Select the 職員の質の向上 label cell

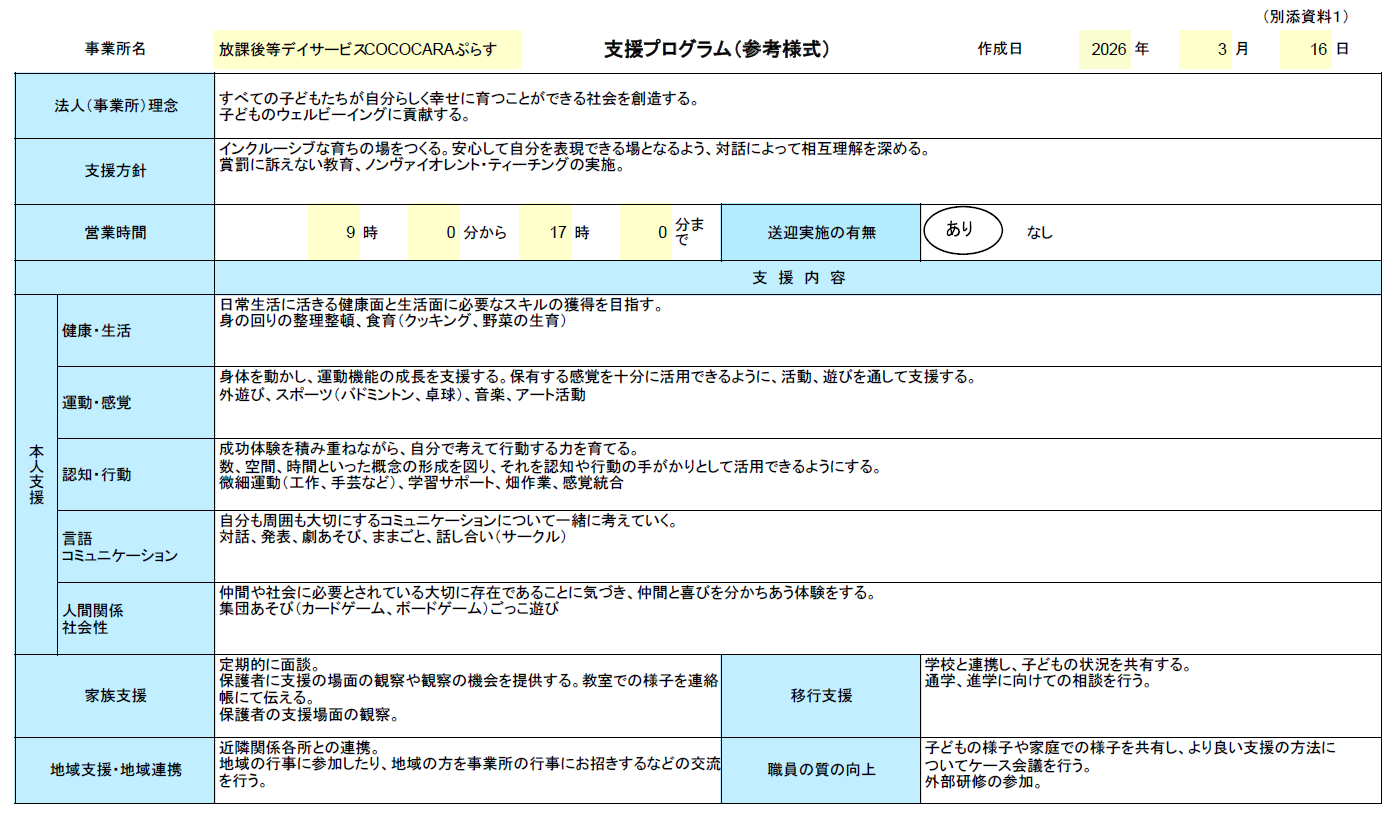click(x=821, y=770)
